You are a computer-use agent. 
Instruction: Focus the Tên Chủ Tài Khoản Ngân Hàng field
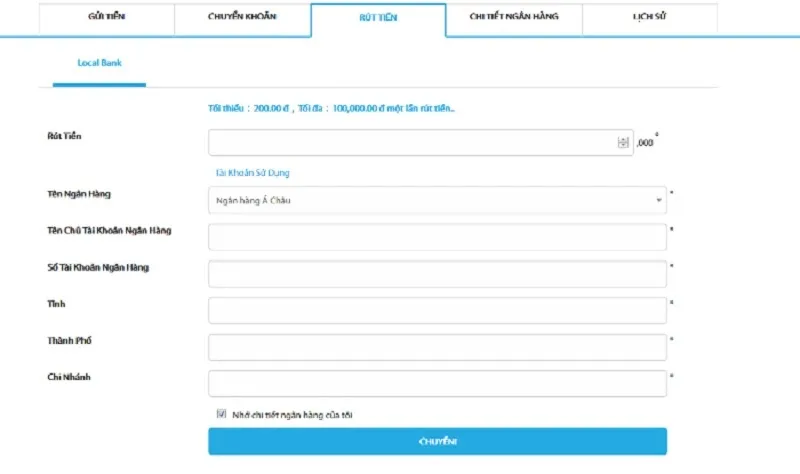click(437, 237)
